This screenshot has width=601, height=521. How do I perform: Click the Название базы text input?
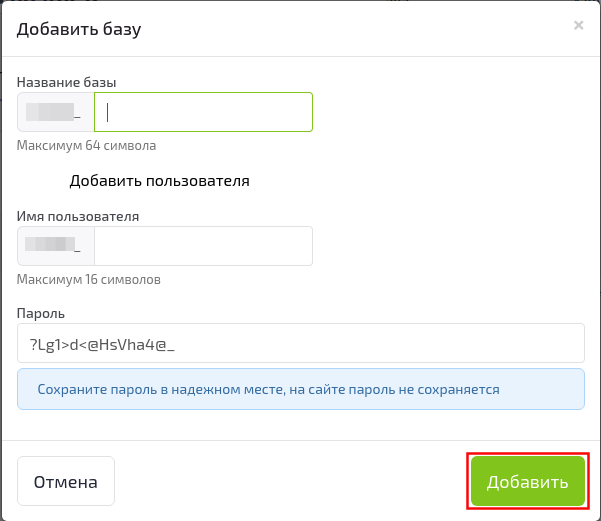pos(203,112)
